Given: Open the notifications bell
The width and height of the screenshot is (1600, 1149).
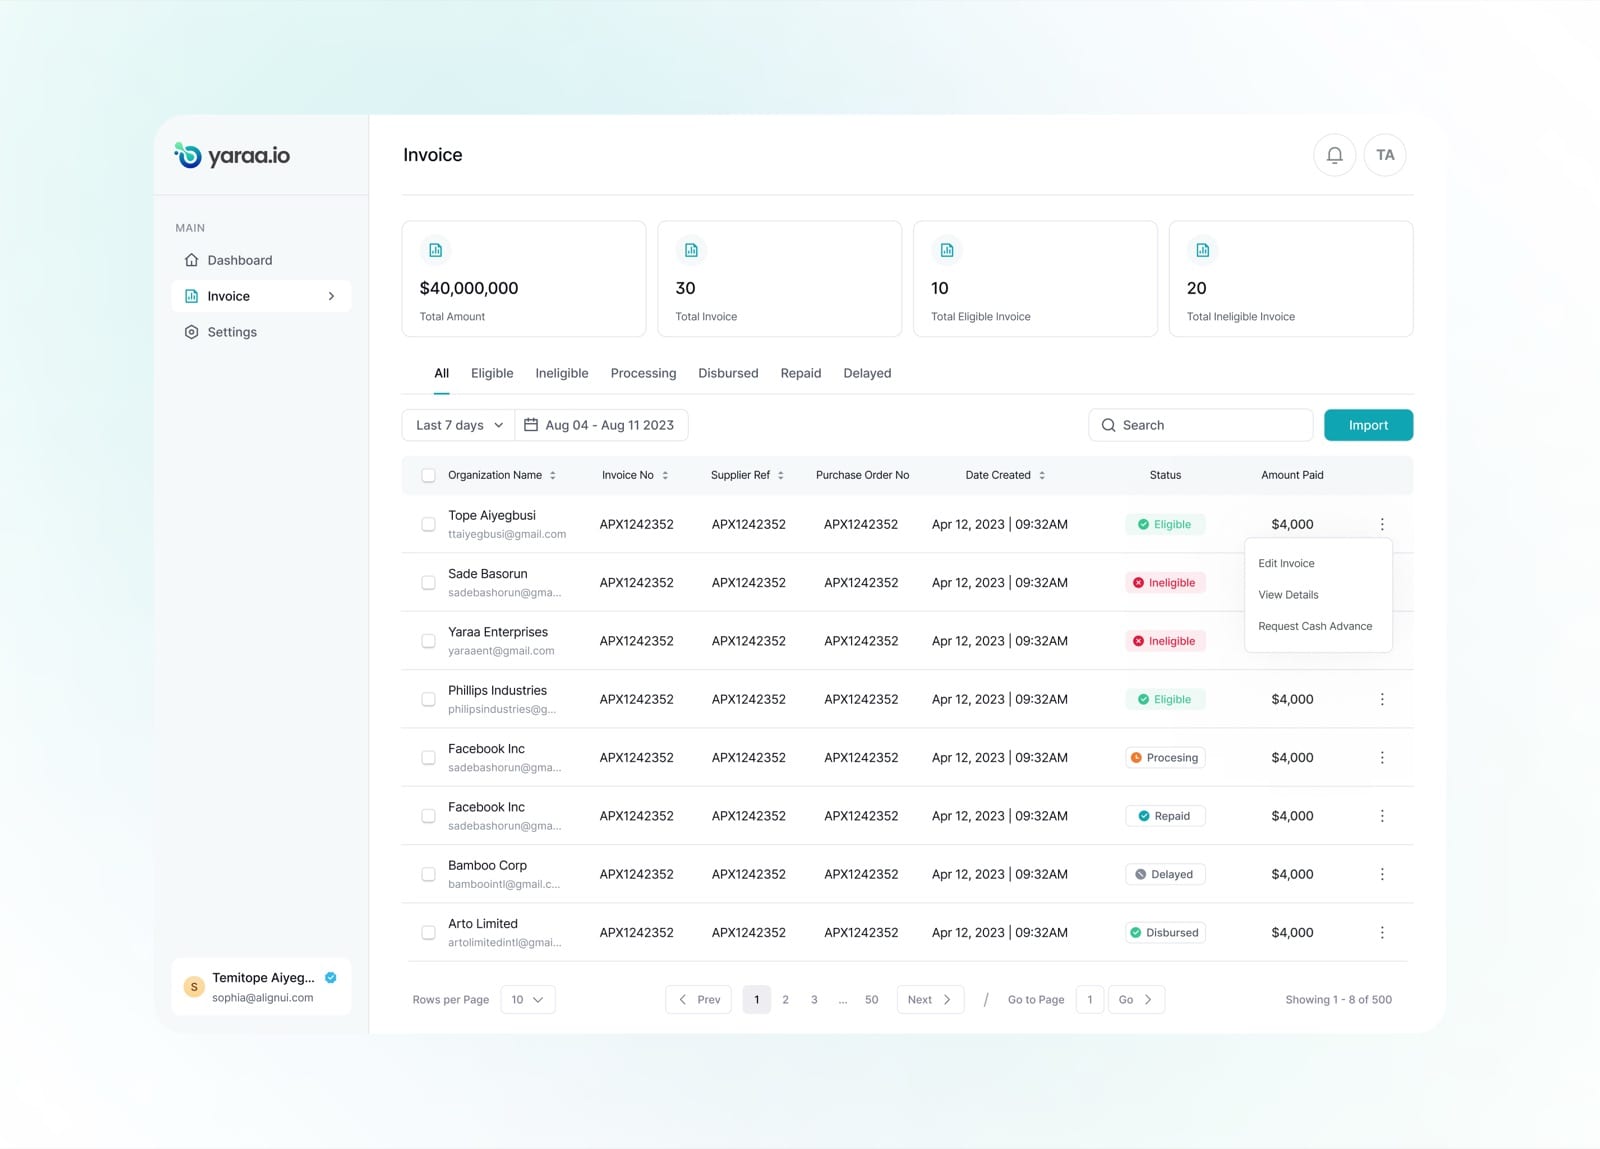Looking at the screenshot, I should click(1334, 155).
